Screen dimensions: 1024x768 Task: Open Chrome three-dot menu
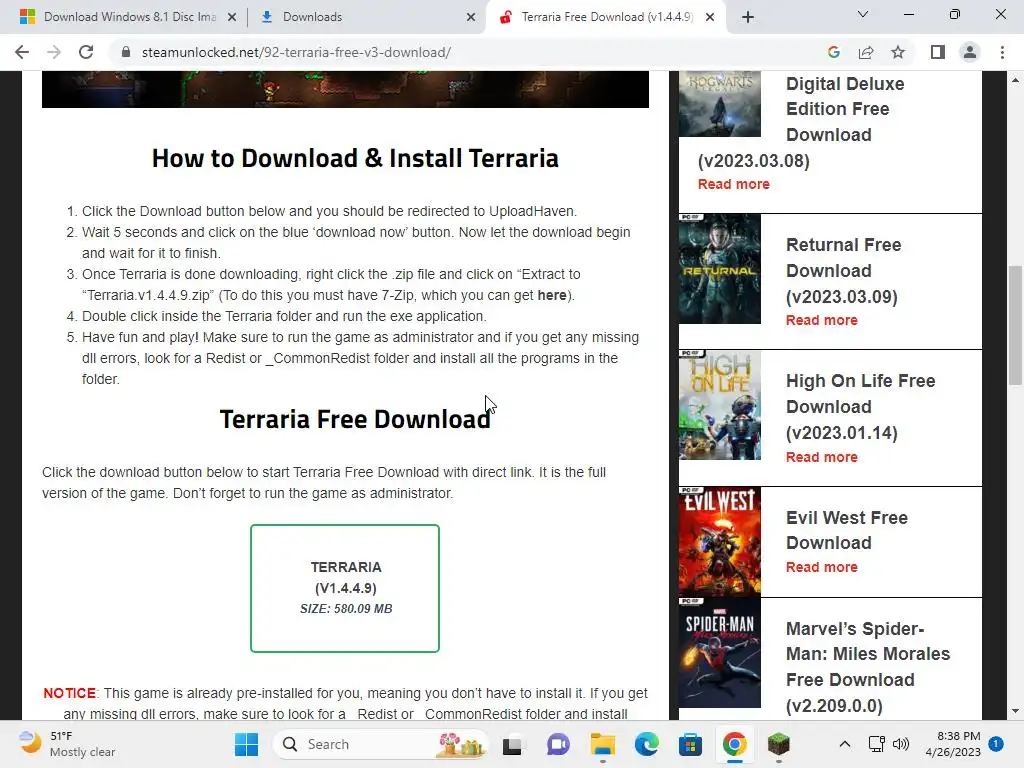pos(1002,52)
